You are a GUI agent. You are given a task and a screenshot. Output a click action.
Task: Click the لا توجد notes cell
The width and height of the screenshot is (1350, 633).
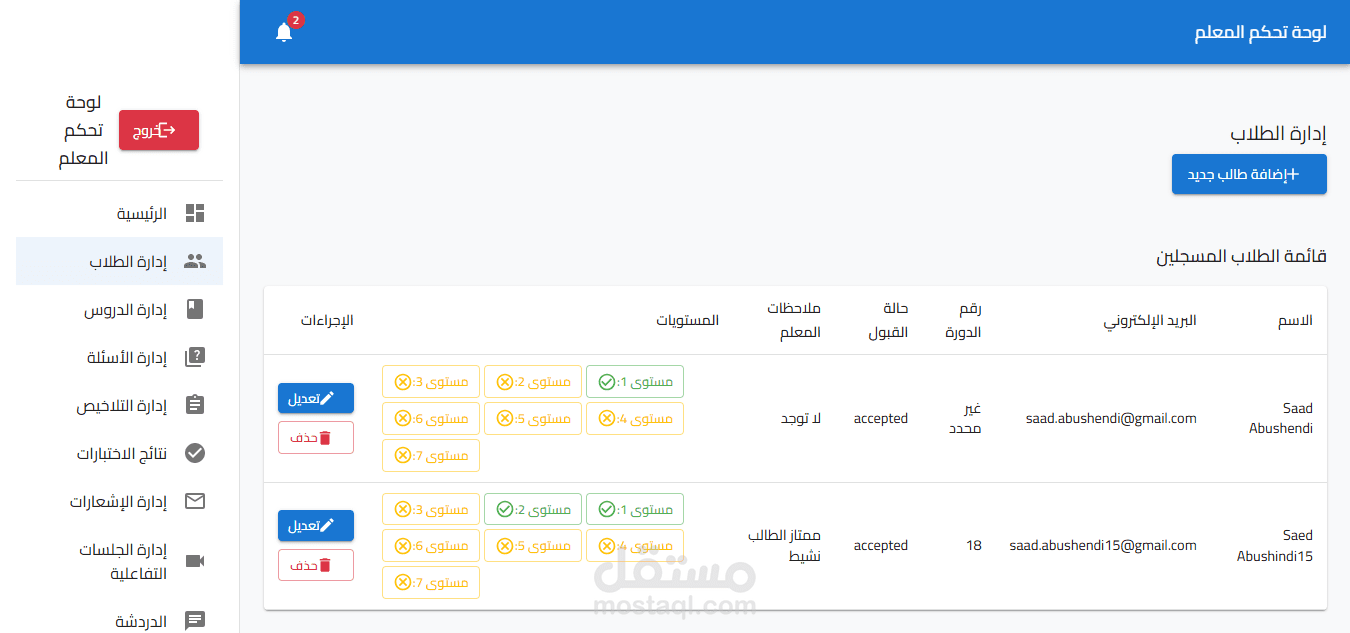pos(801,418)
